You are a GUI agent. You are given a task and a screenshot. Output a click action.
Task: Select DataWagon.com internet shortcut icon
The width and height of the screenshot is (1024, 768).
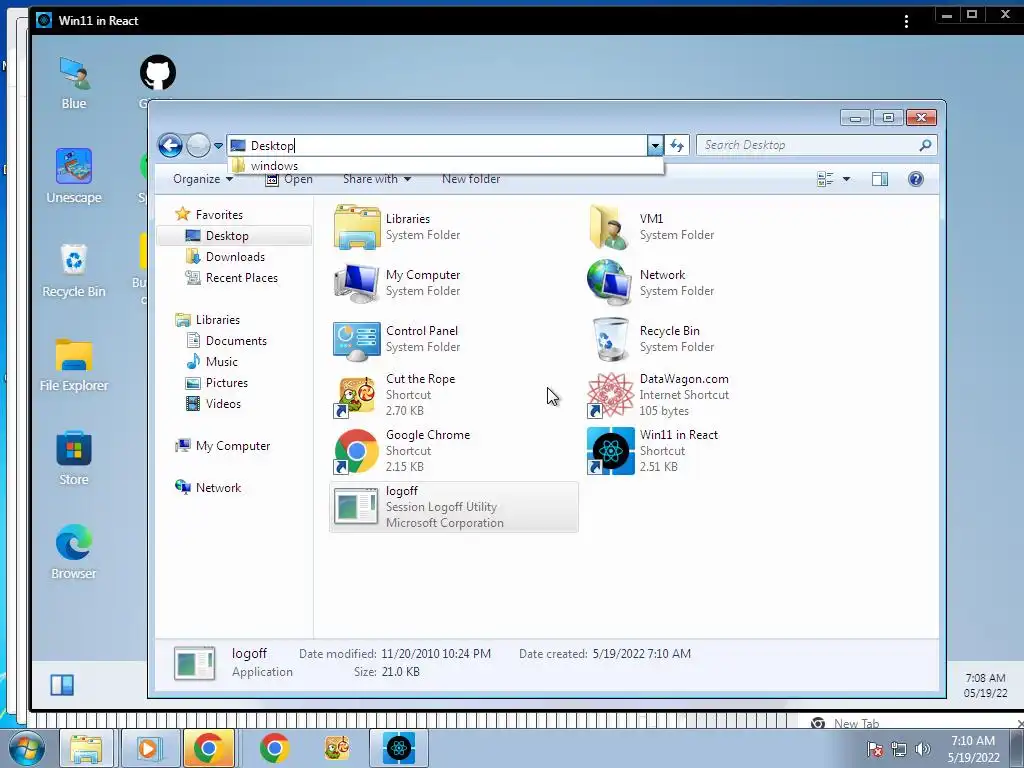pos(610,395)
